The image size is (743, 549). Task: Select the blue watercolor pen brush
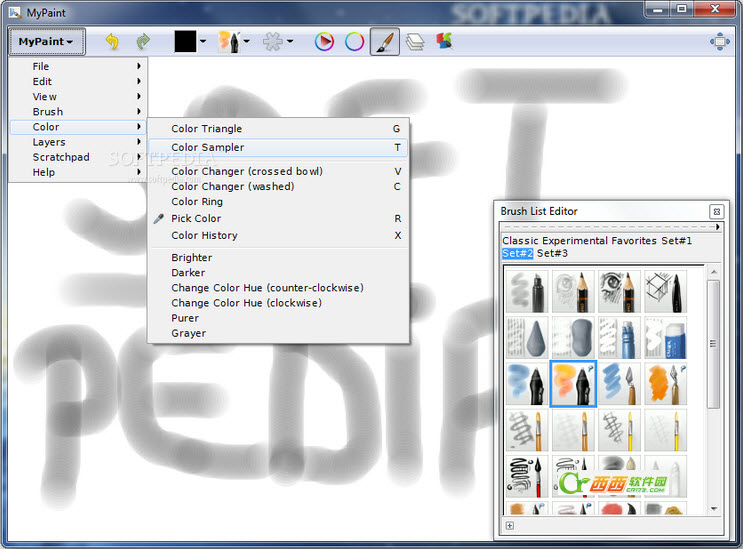coord(527,384)
